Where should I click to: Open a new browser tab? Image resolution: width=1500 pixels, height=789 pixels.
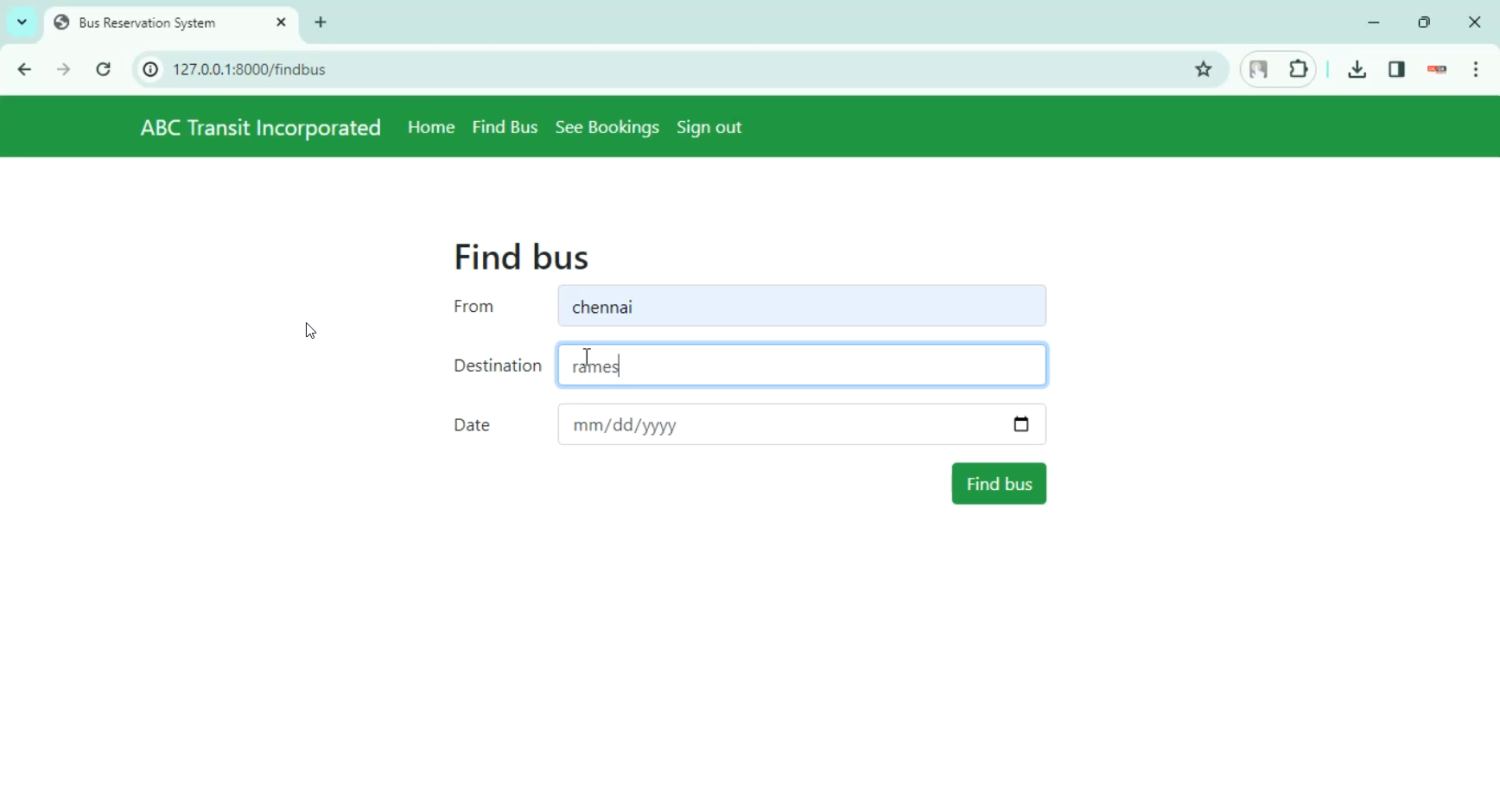coord(320,22)
